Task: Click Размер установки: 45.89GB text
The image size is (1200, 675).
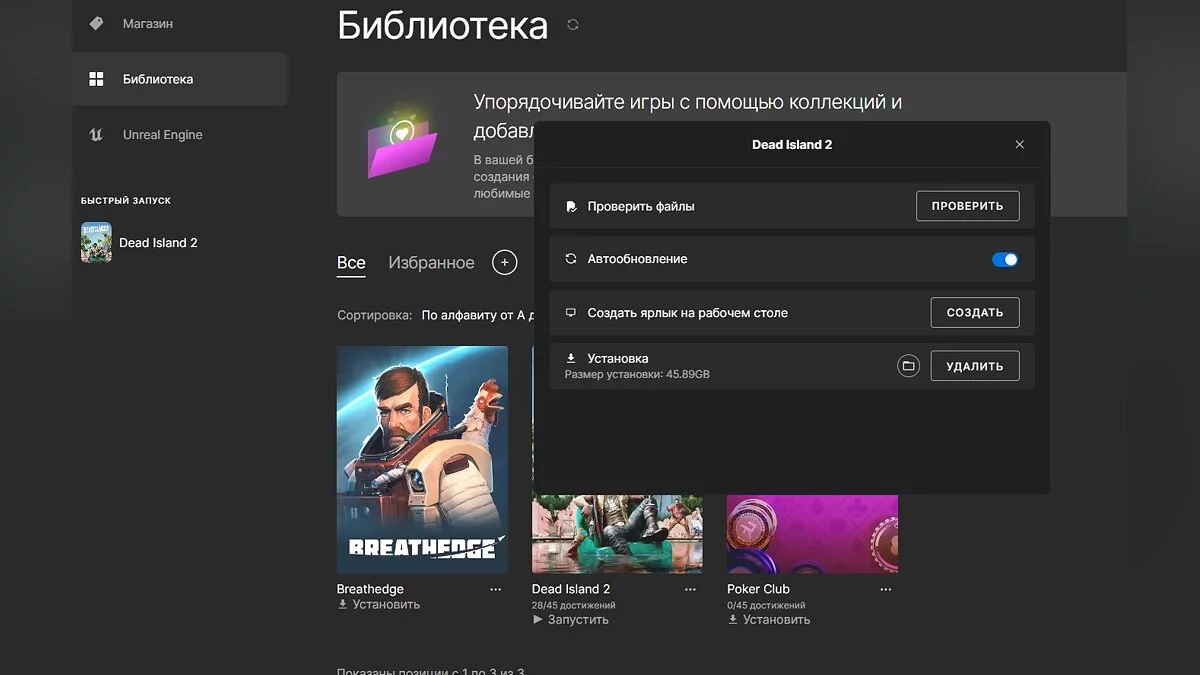Action: tap(637, 375)
